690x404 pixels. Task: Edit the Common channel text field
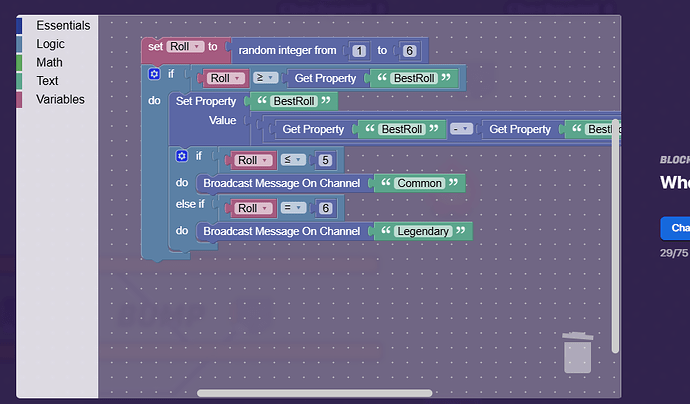(419, 184)
